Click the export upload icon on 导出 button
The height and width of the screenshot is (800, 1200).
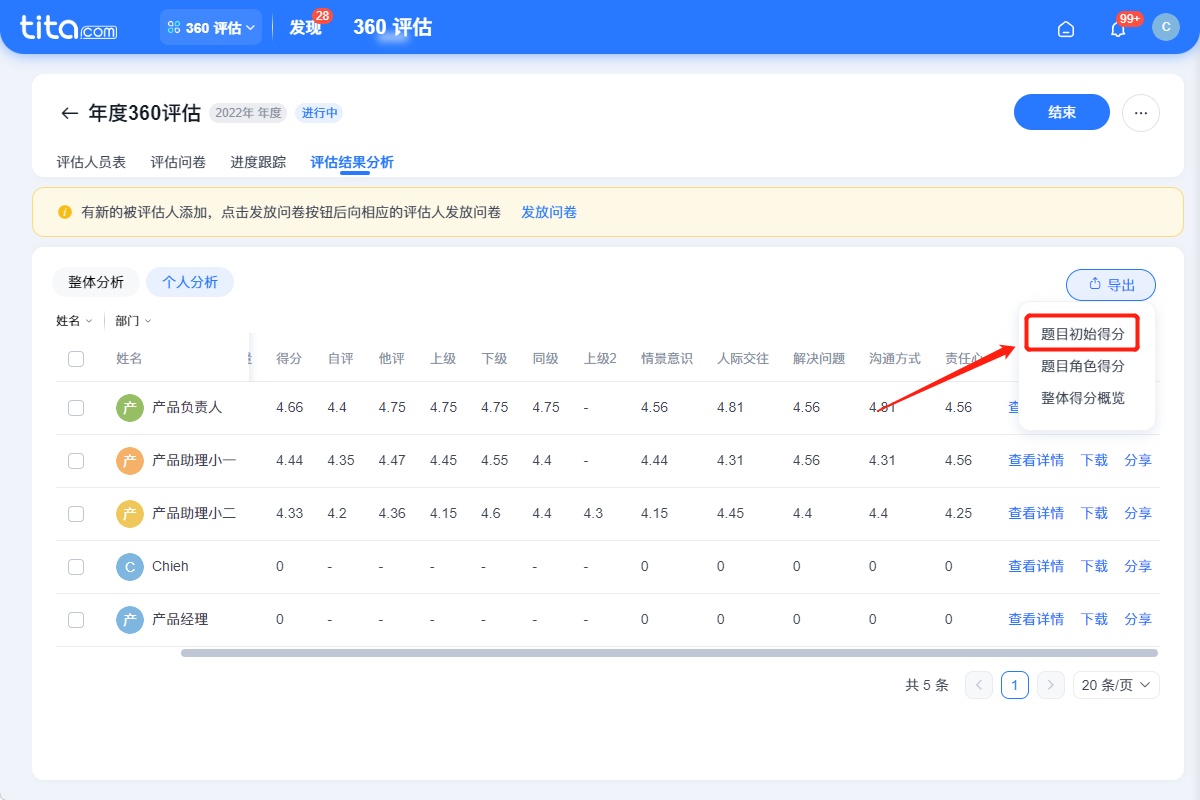[1095, 285]
